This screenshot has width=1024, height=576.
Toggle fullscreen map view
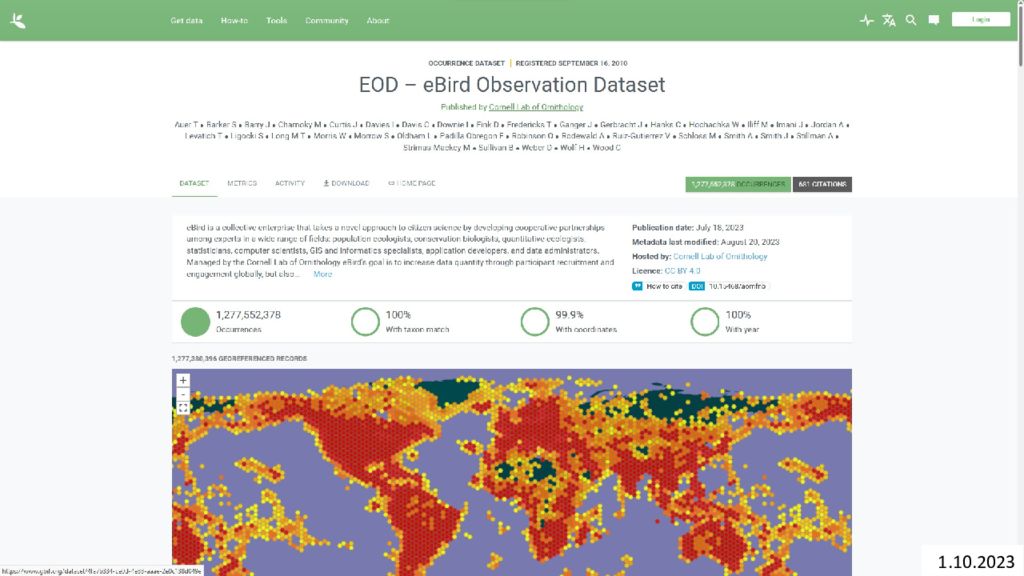coord(183,408)
